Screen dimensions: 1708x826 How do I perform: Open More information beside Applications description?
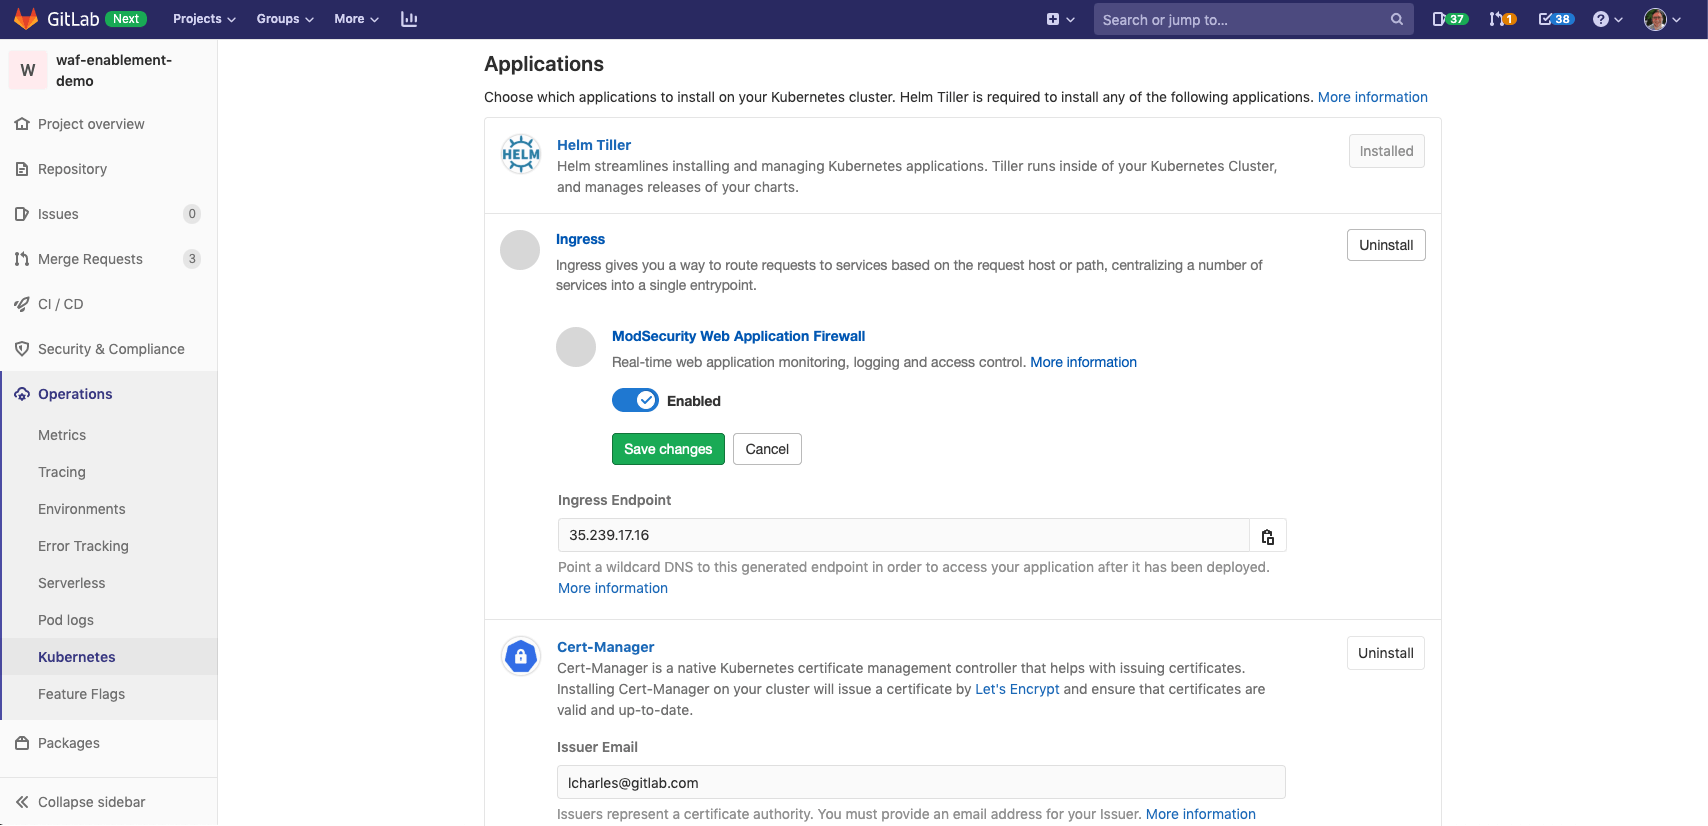1372,97
